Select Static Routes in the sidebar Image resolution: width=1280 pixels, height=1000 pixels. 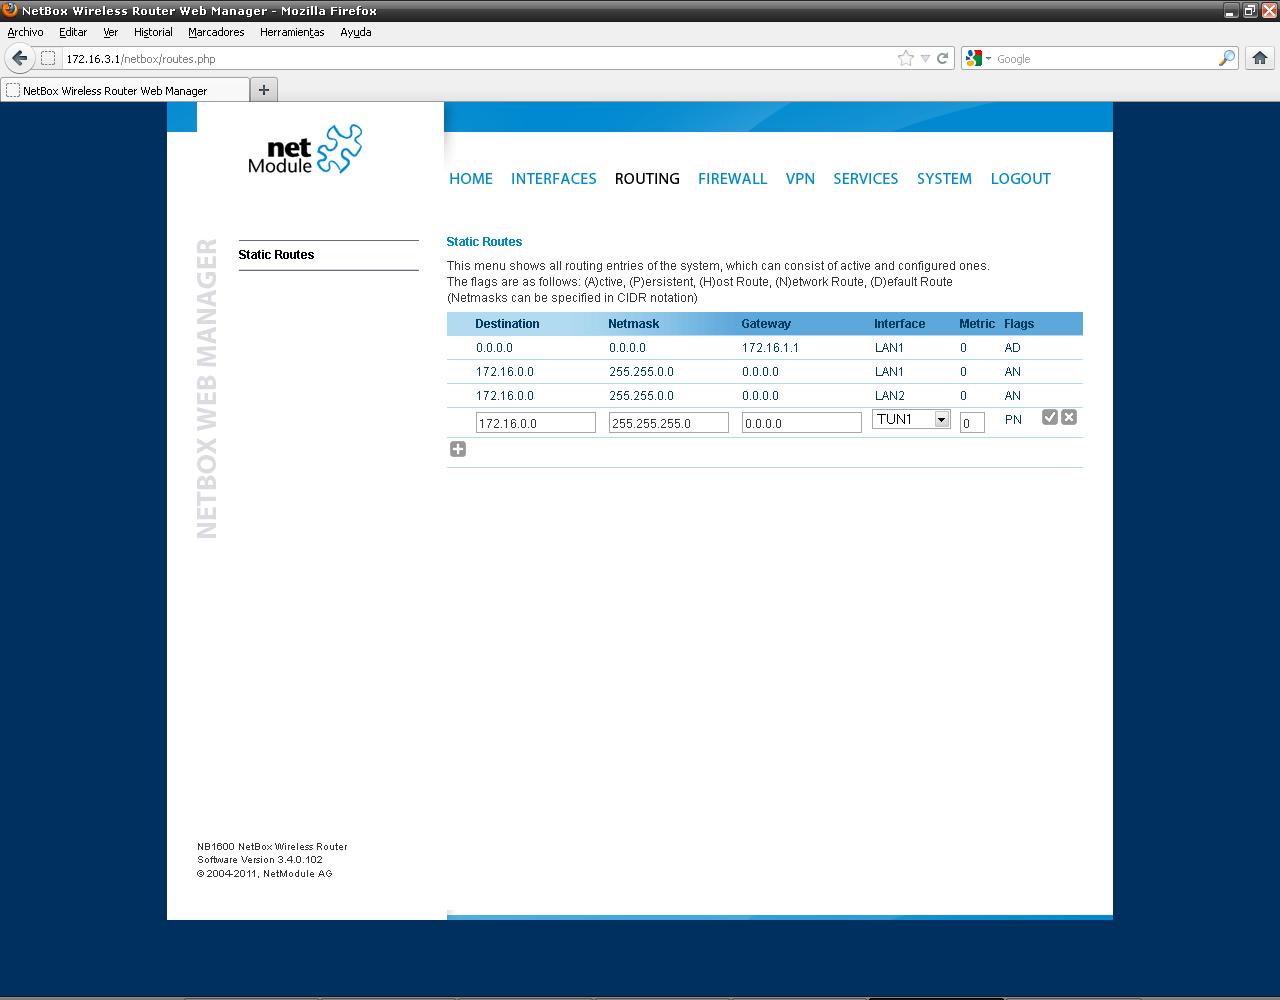(276, 255)
